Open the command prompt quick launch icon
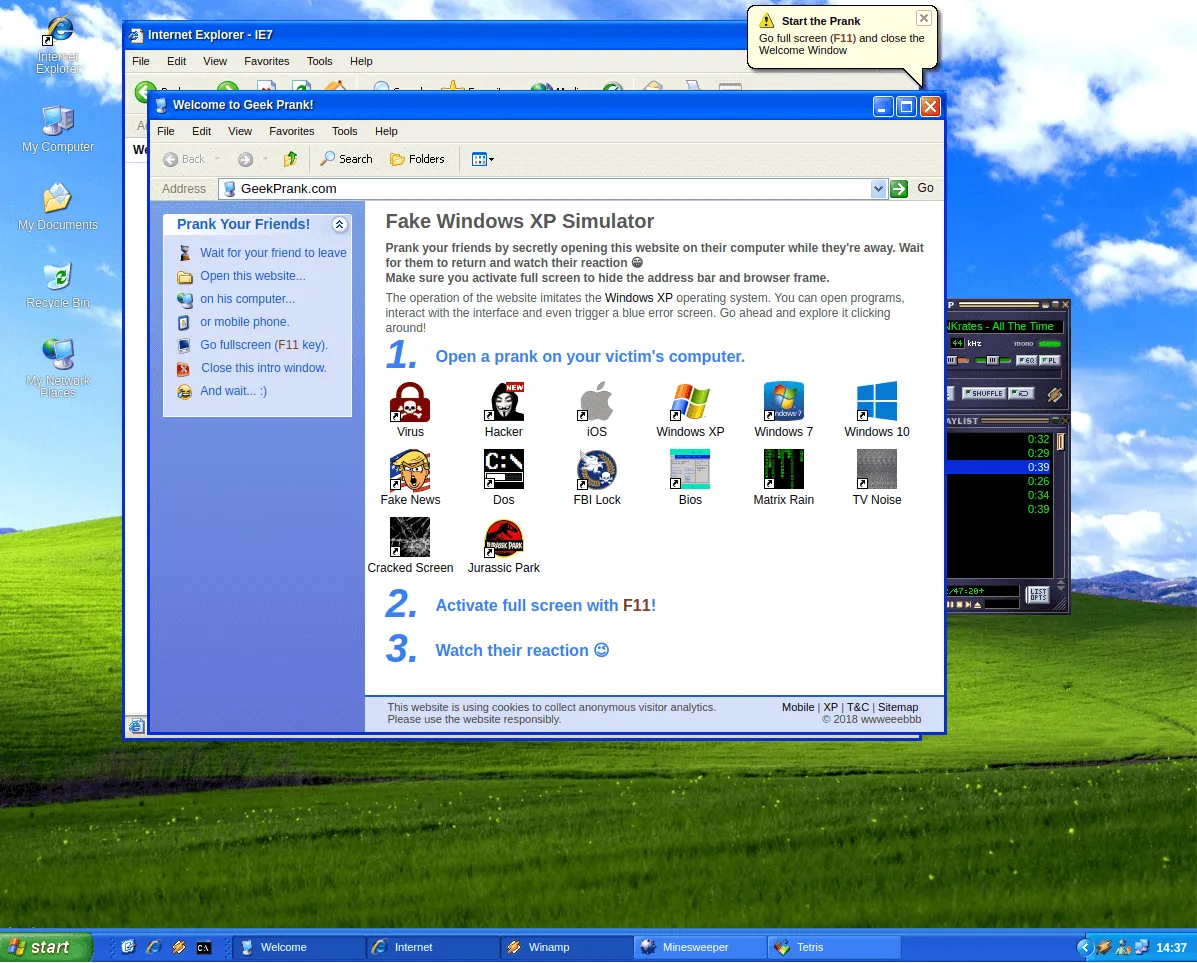The width and height of the screenshot is (1197, 963). [x=204, y=947]
